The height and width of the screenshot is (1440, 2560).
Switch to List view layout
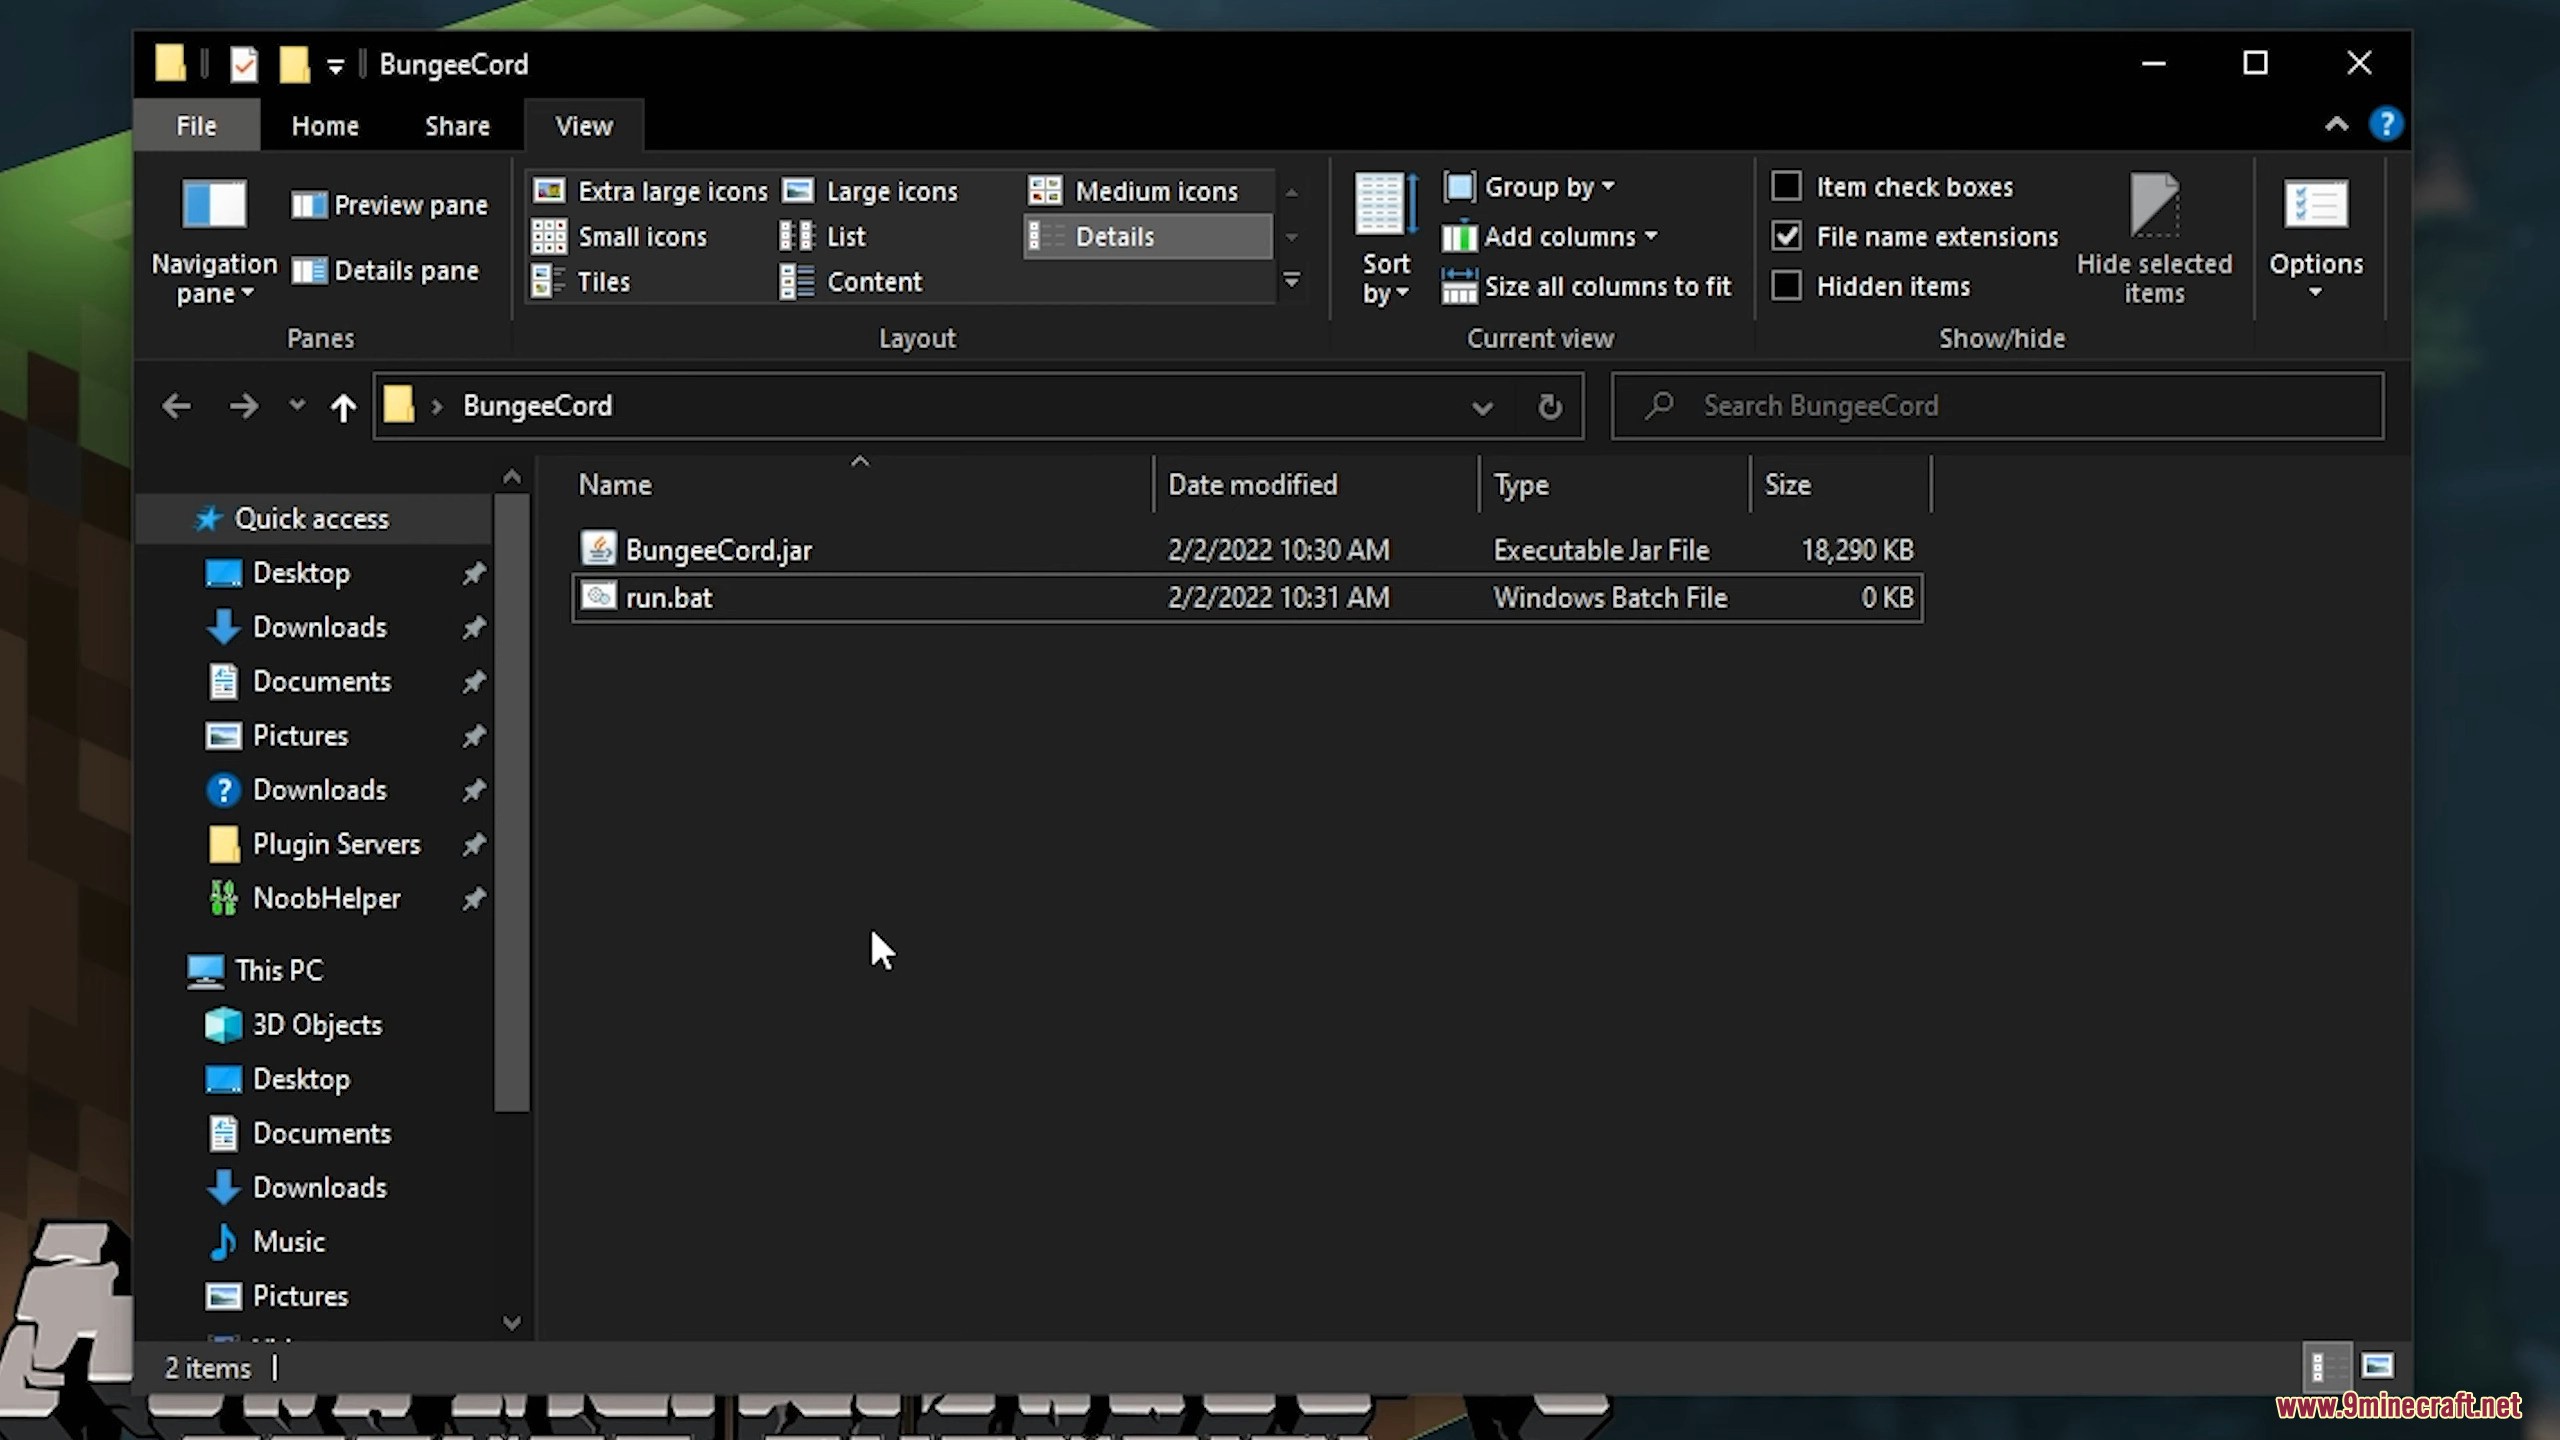[x=846, y=236]
